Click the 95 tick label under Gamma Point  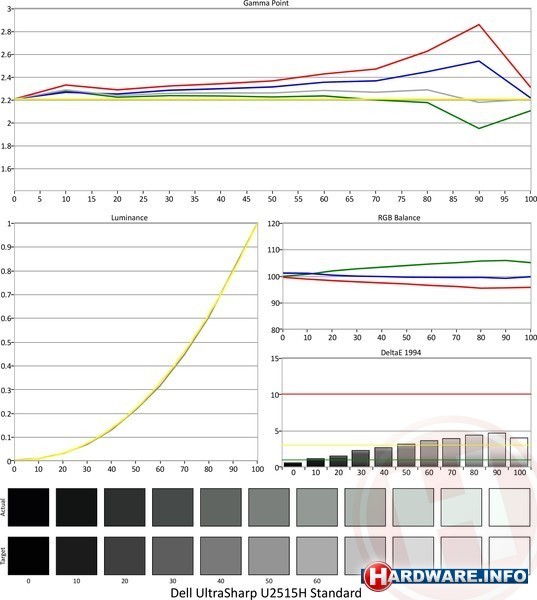(x=504, y=199)
